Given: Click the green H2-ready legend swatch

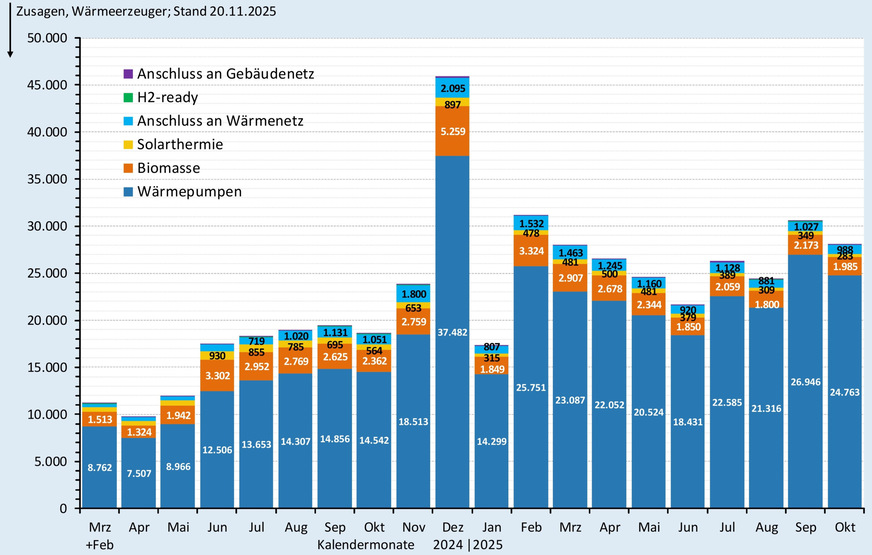Looking at the screenshot, I should click(x=127, y=97).
